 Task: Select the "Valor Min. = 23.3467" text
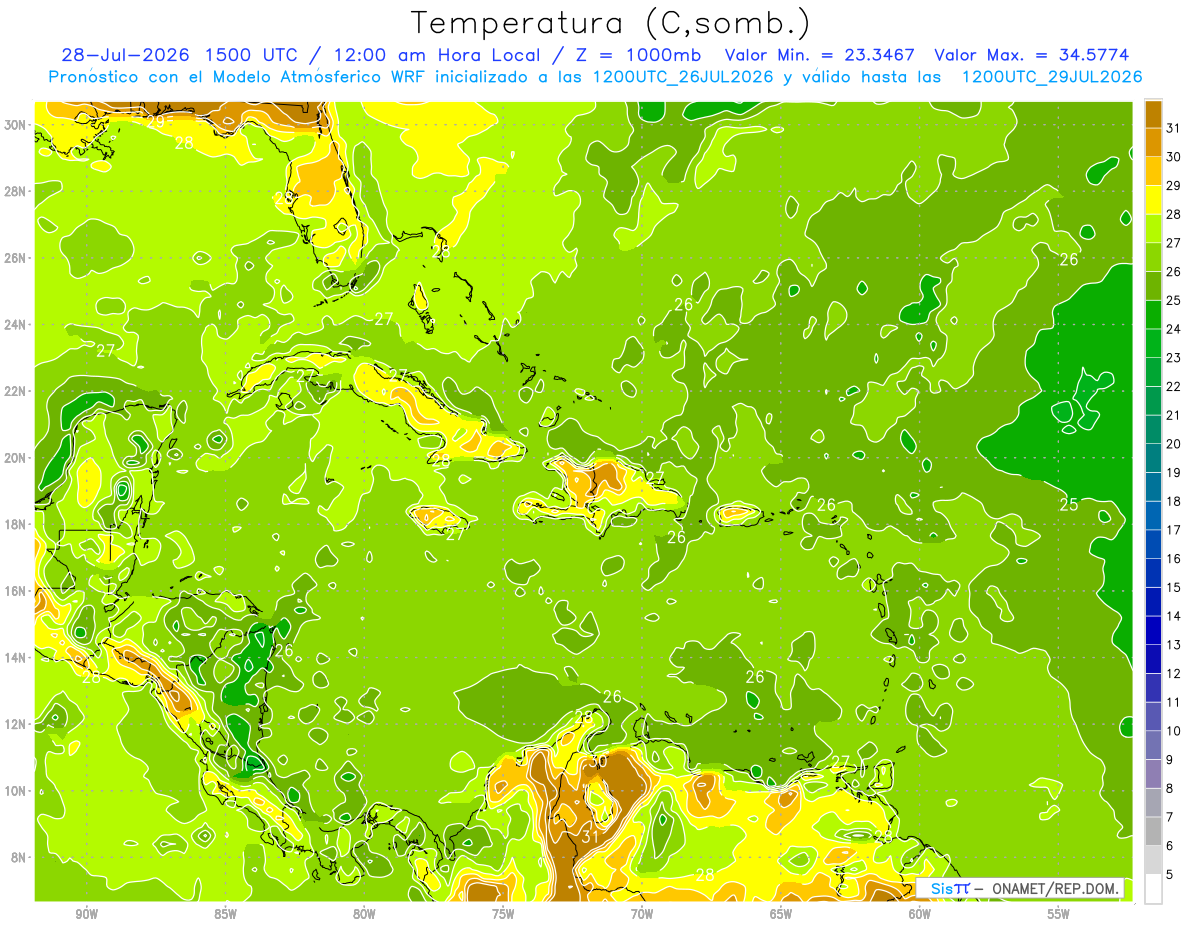[x=820, y=55]
